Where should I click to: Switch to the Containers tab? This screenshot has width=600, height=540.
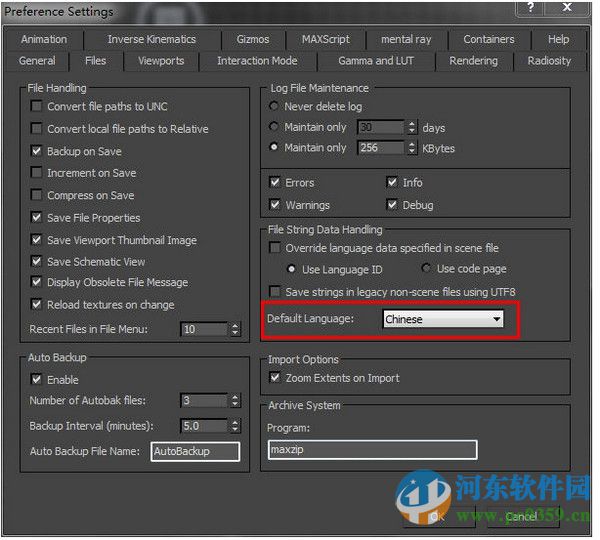click(489, 39)
